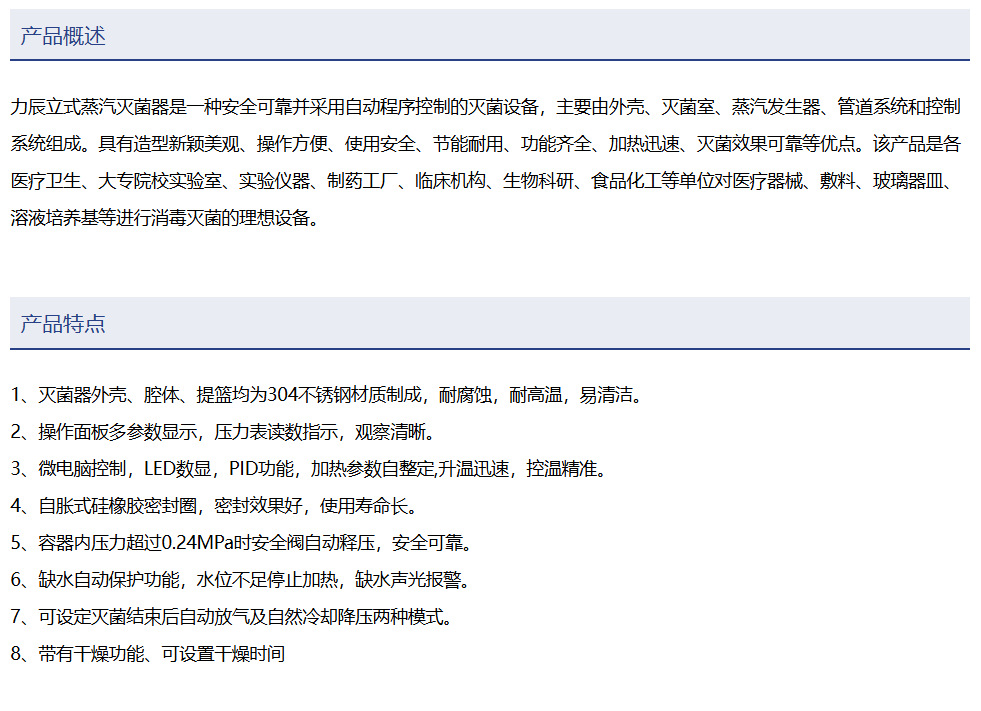Select feature 8 about 干燥功能
Screen dimensions: 981x711
[148, 653]
